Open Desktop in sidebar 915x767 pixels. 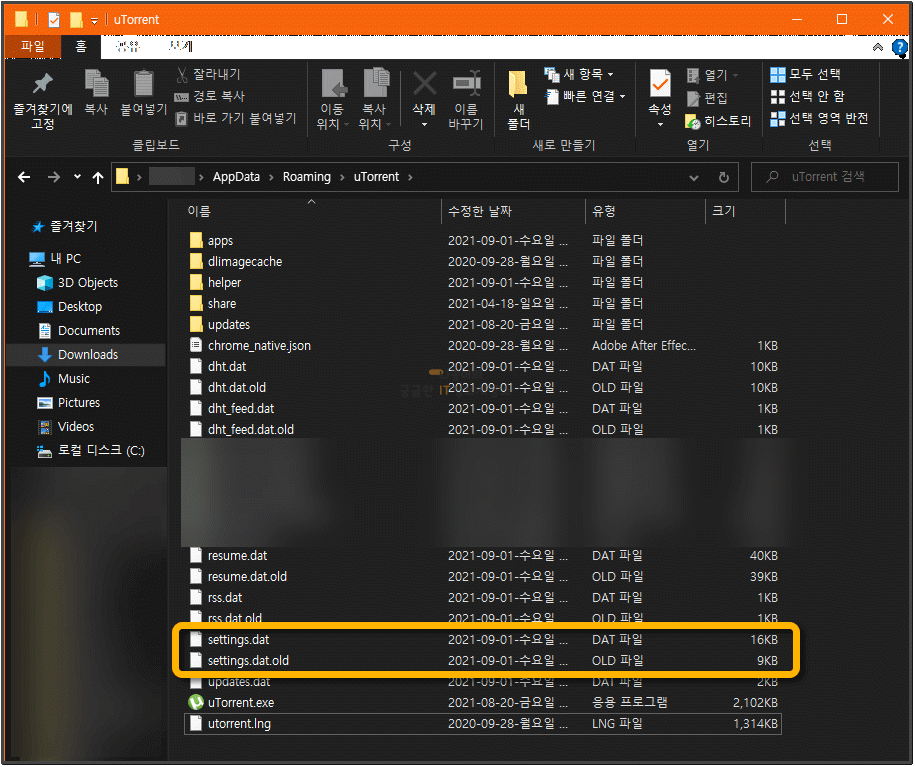(x=69, y=307)
